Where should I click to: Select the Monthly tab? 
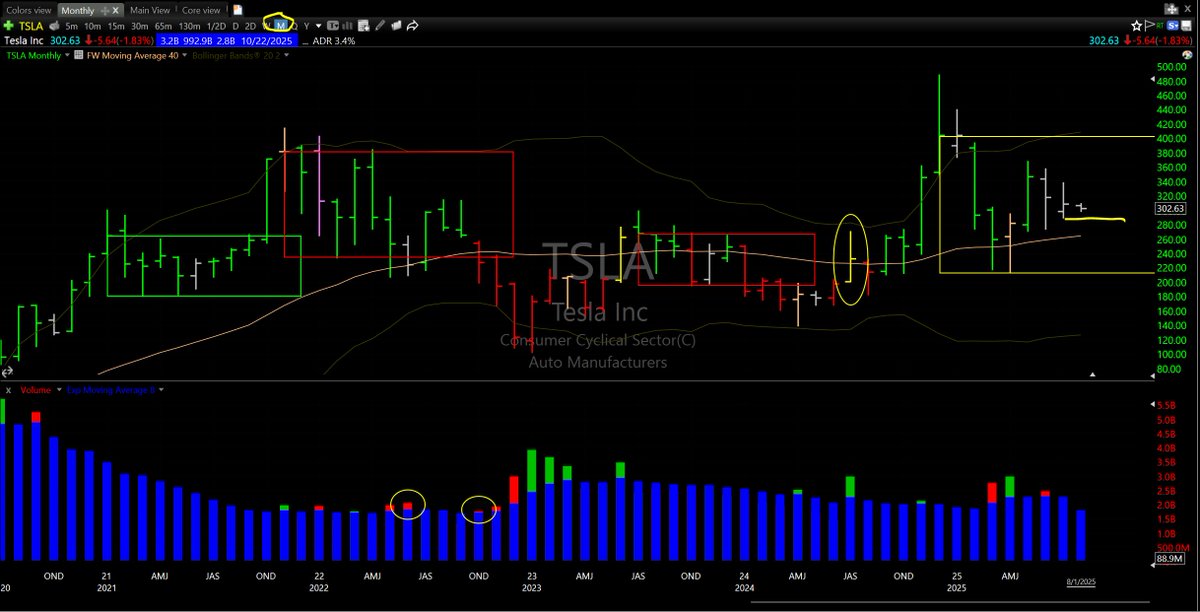[78, 10]
